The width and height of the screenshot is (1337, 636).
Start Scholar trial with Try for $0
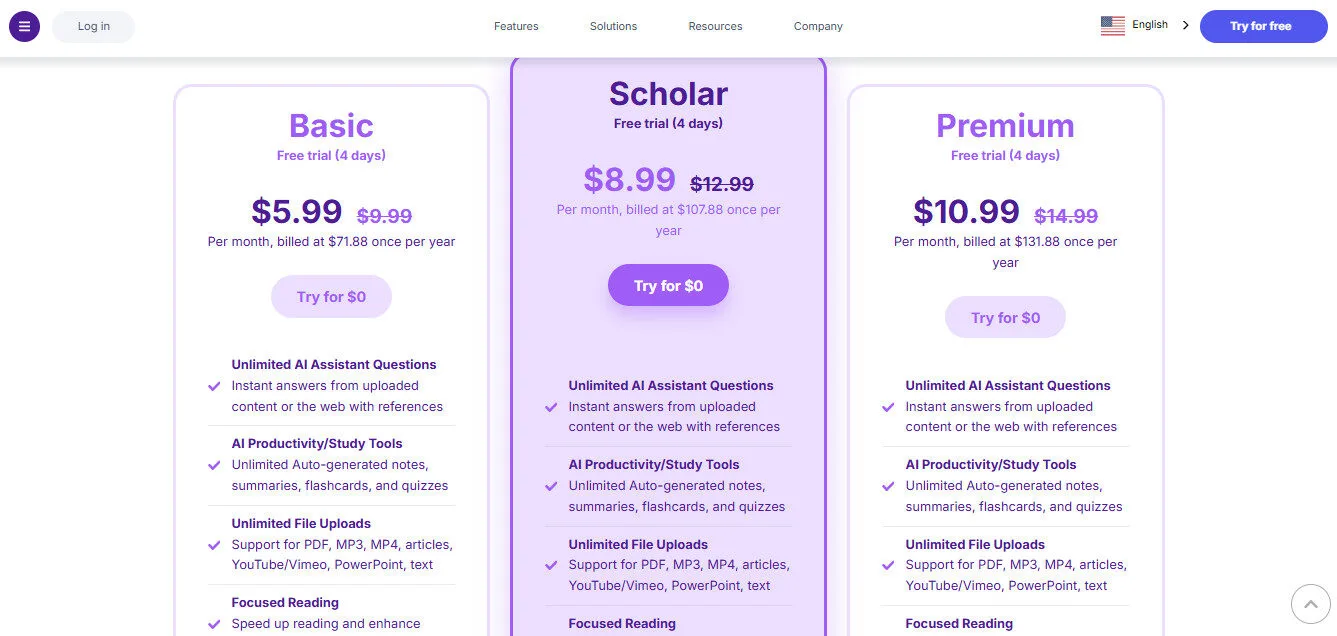(x=668, y=285)
